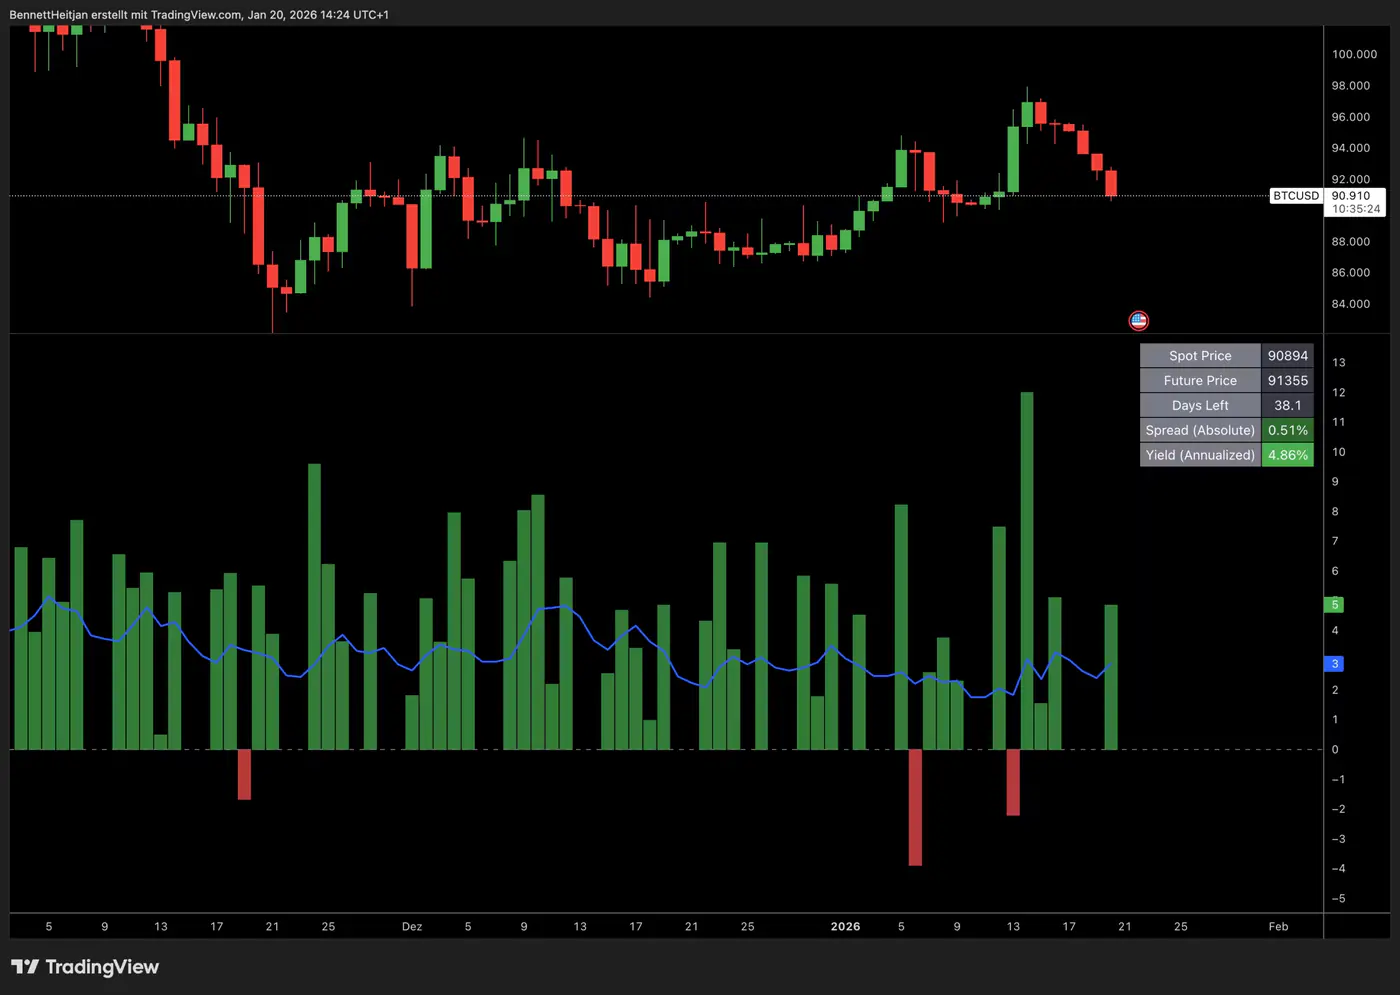Screen dimensions: 1400x995
Task: Click the current price 90.910 label
Action: pos(1351,196)
